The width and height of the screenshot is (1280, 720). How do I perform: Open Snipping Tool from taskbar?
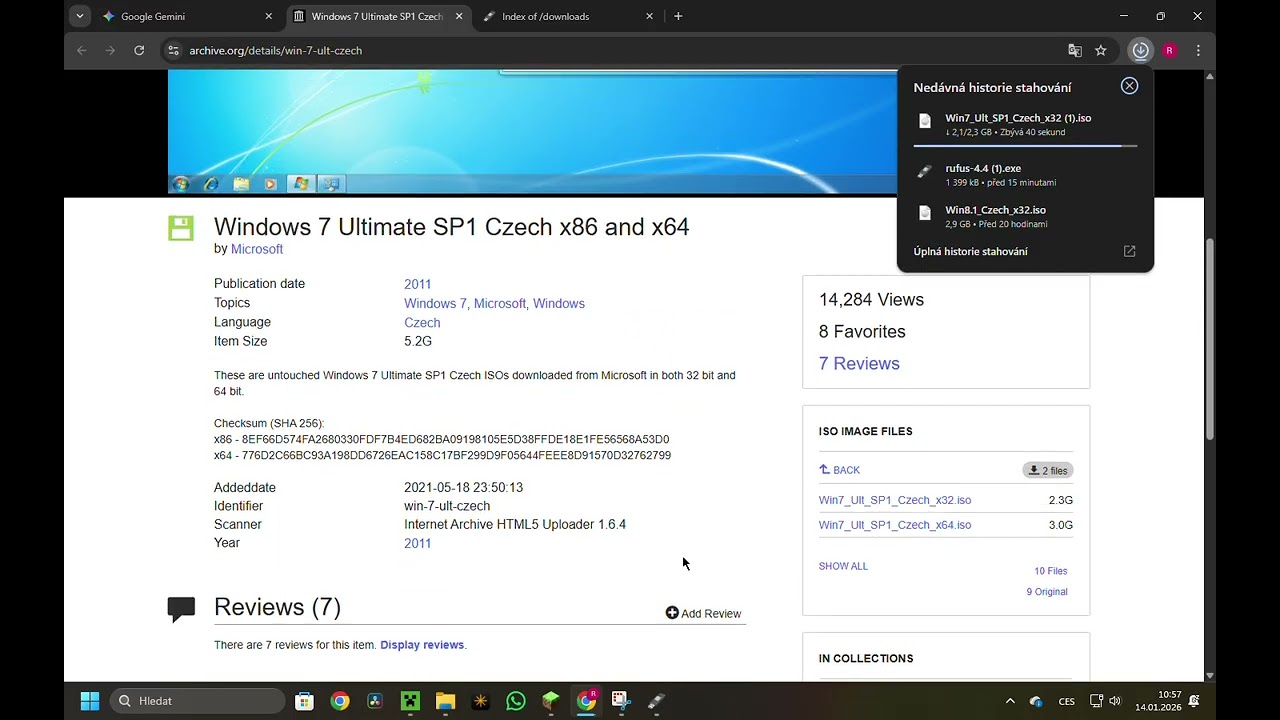[621, 701]
